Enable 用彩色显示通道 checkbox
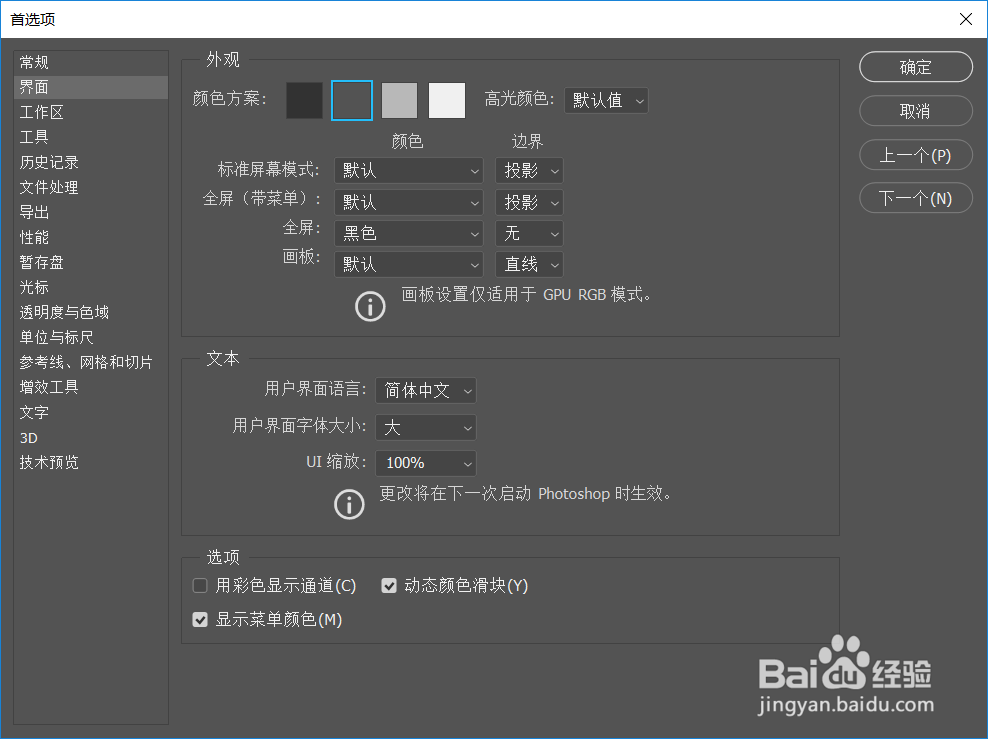Viewport: 988px width, 739px height. tap(200, 586)
